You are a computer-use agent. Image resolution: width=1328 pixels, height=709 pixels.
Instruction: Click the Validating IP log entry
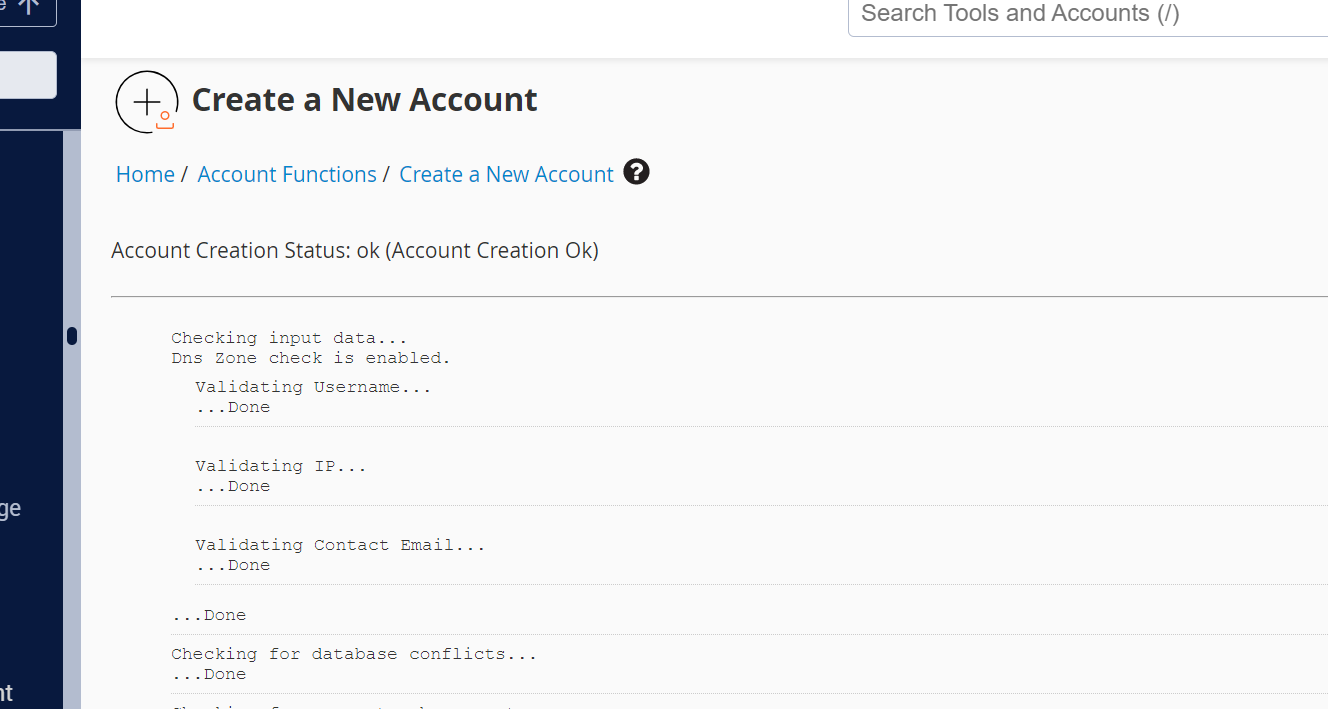pyautogui.click(x=281, y=466)
